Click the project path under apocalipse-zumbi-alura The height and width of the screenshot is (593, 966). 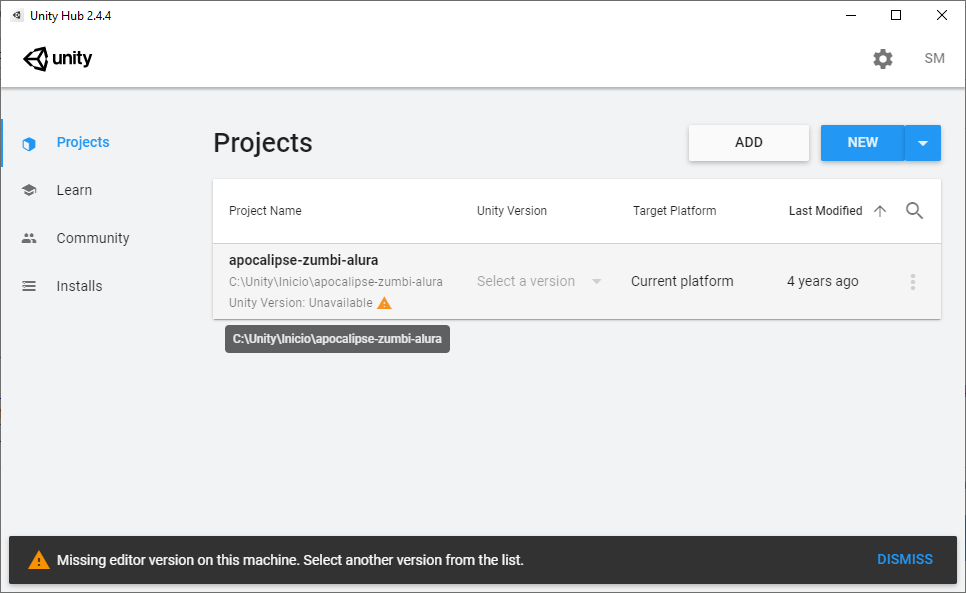coord(336,282)
